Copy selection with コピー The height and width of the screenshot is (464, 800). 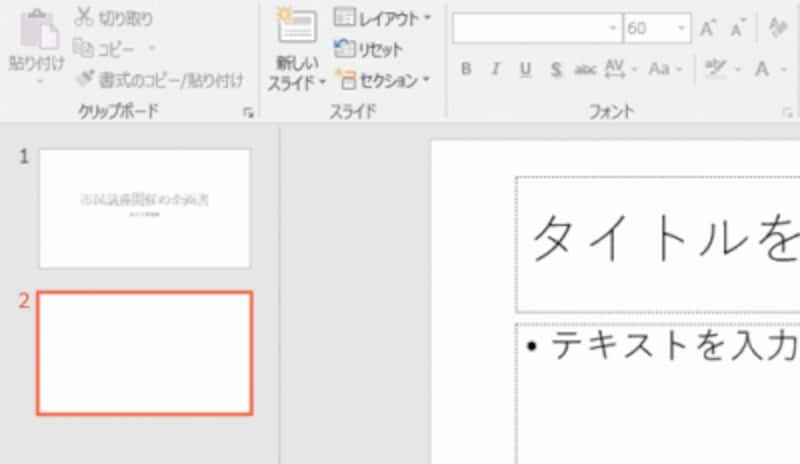[x=104, y=50]
